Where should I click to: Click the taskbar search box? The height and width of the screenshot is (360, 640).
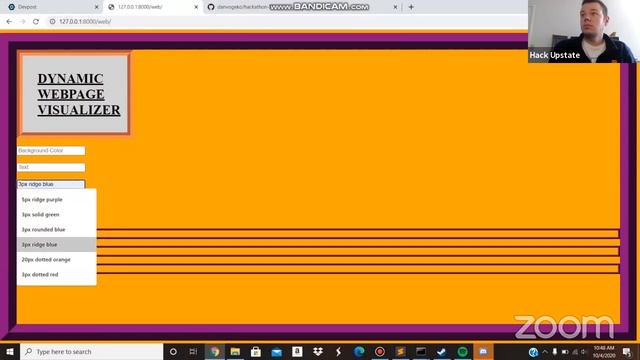pyautogui.click(x=92, y=351)
